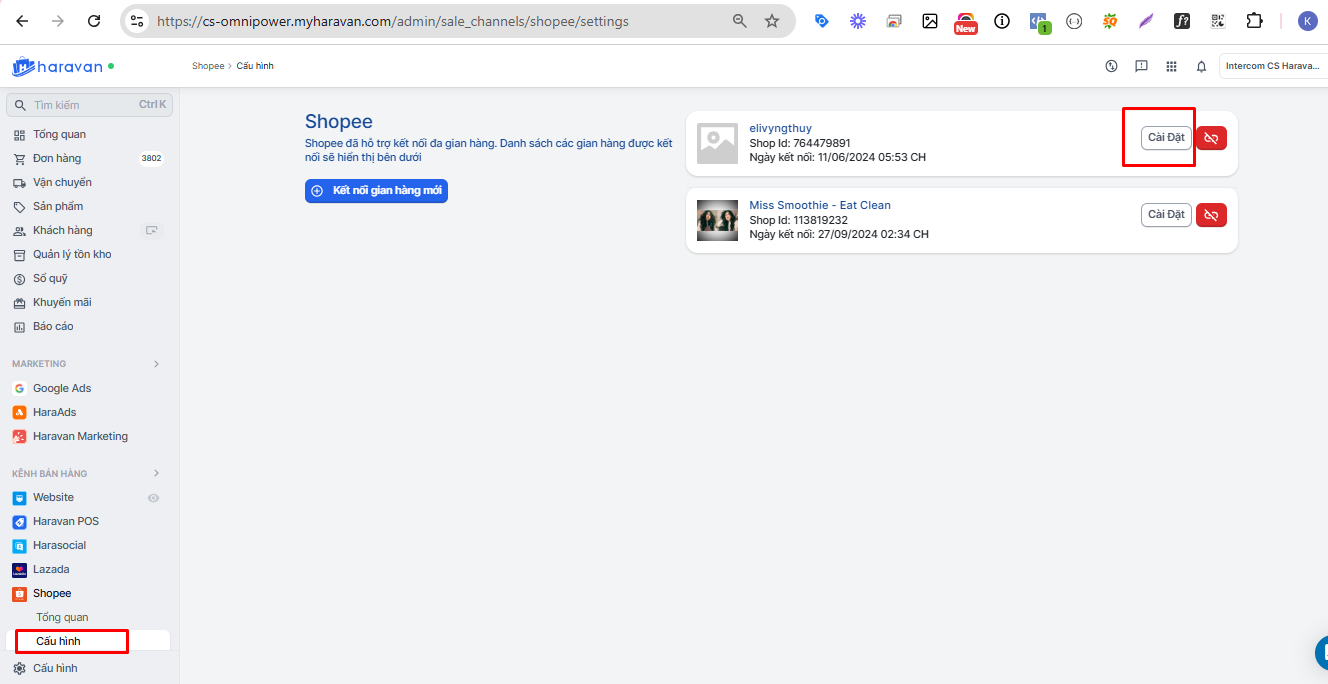The image size is (1328, 684).
Task: Open the apps grid icon in the header
Action: (x=1171, y=66)
